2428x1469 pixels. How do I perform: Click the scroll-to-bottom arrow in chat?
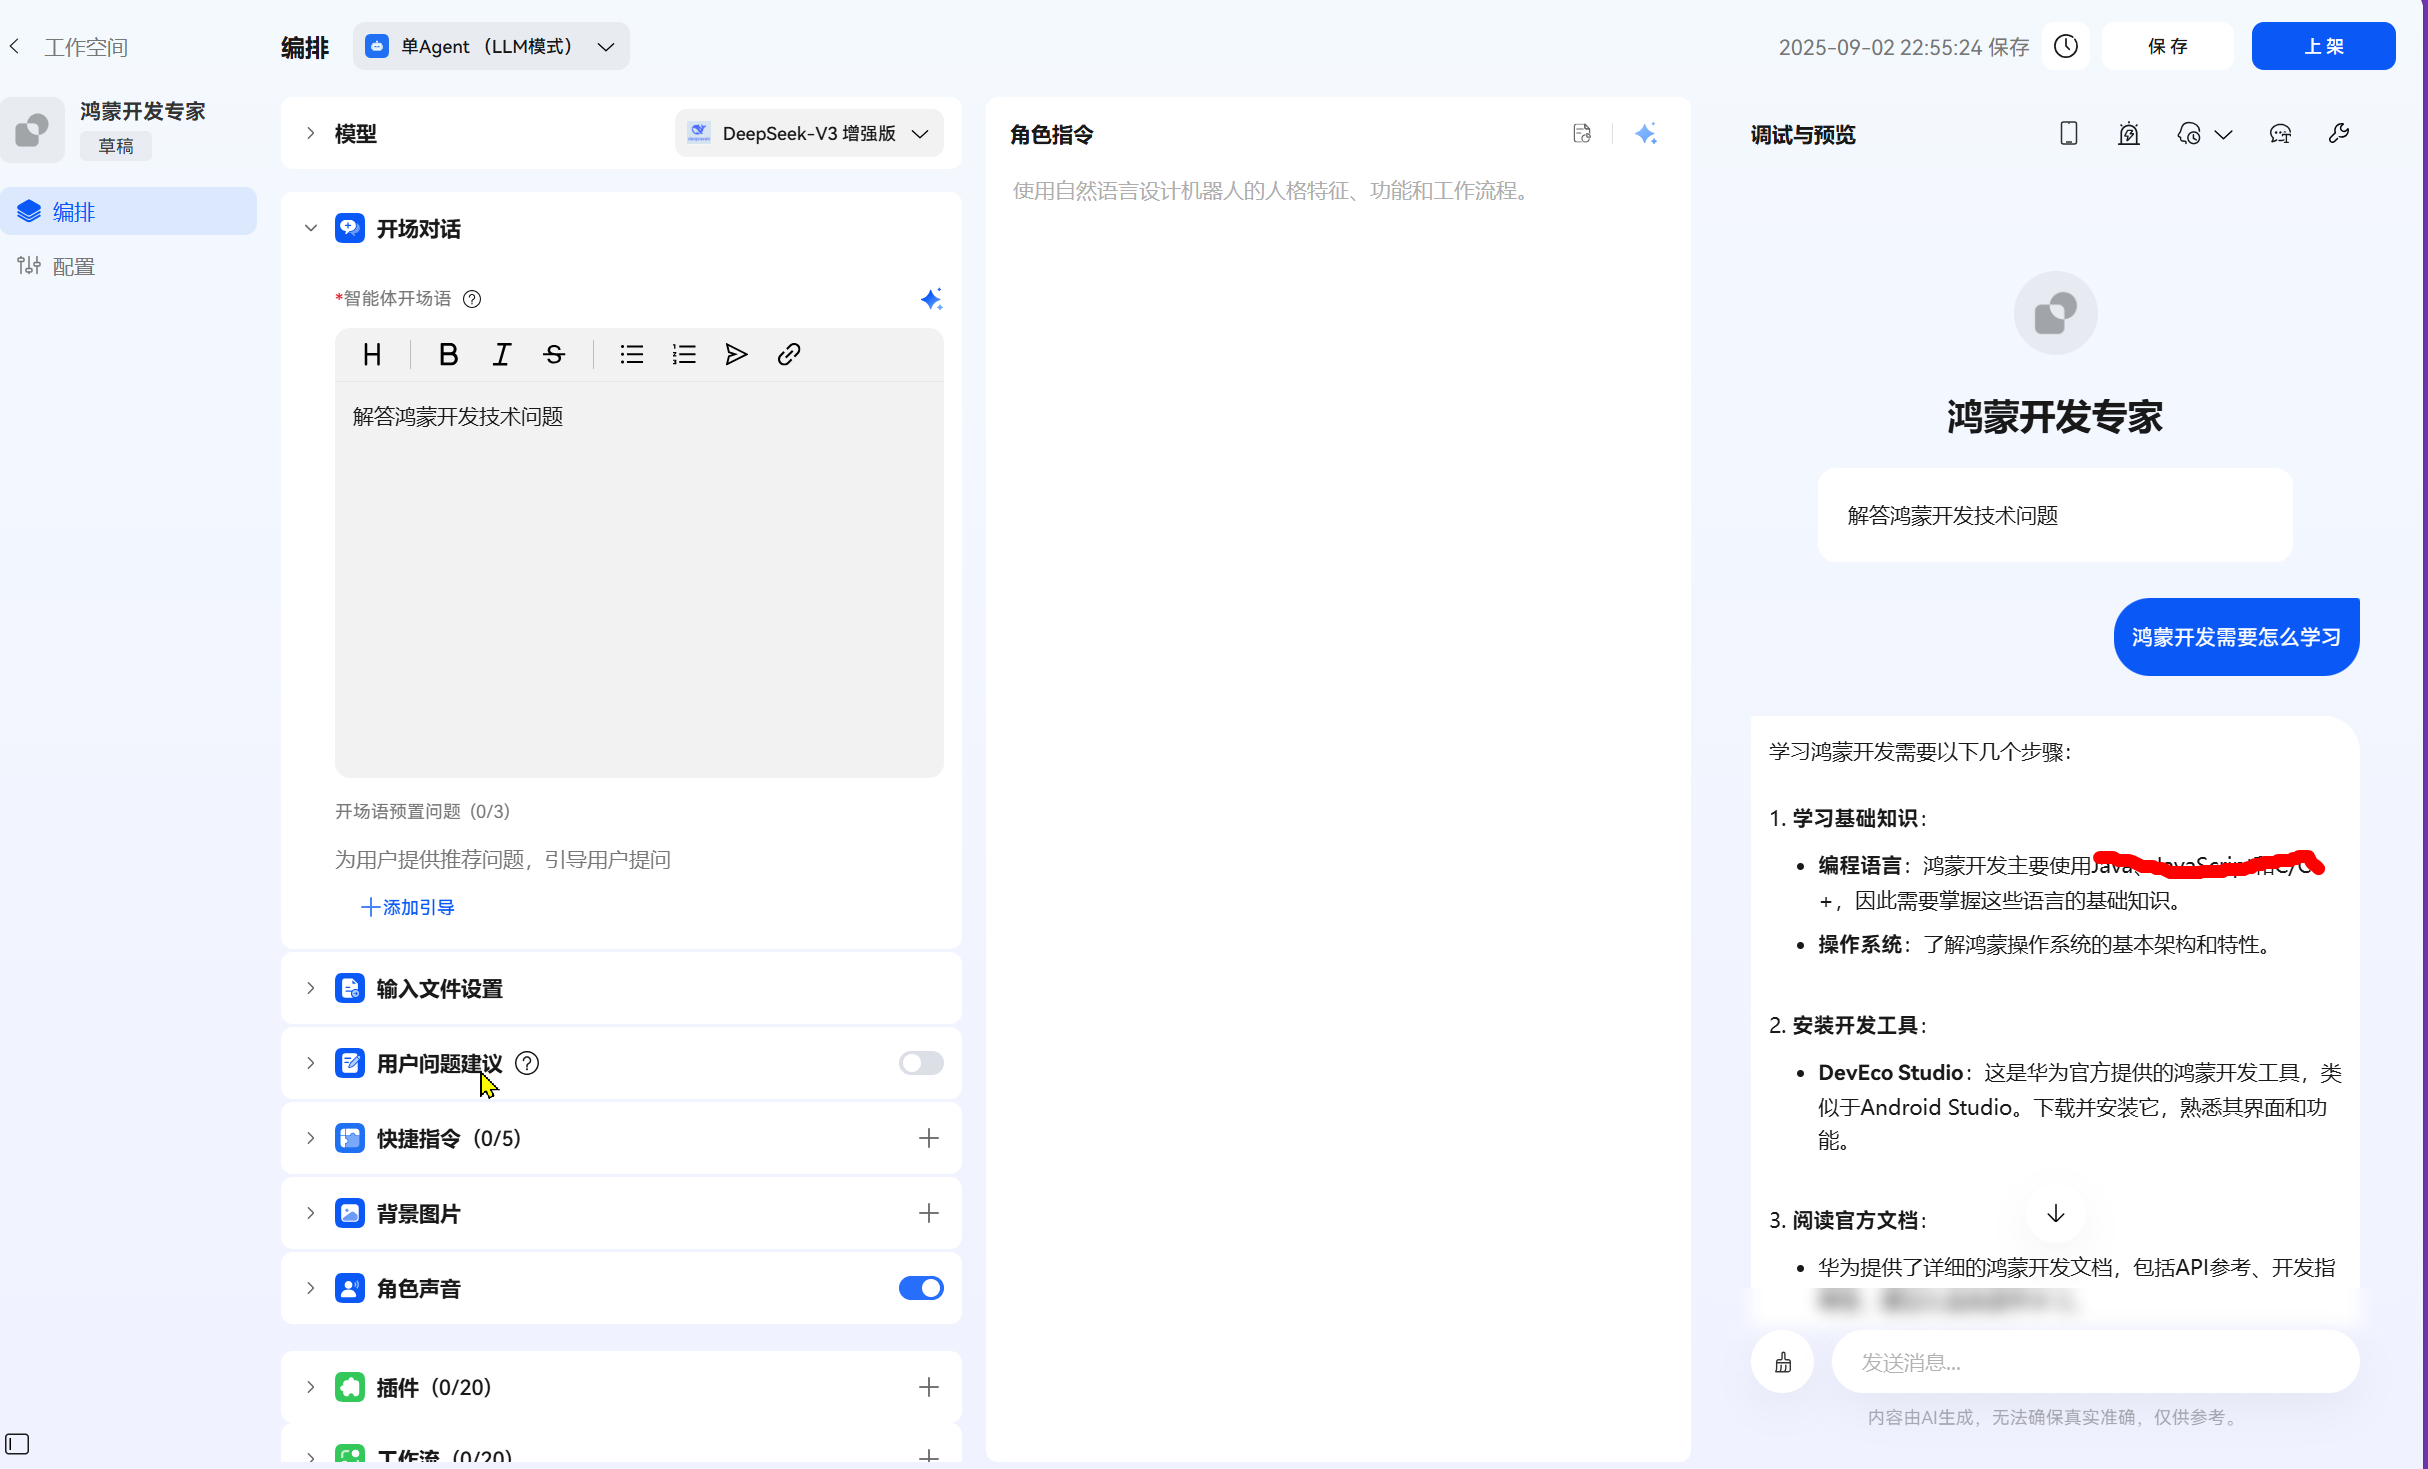[2056, 1214]
